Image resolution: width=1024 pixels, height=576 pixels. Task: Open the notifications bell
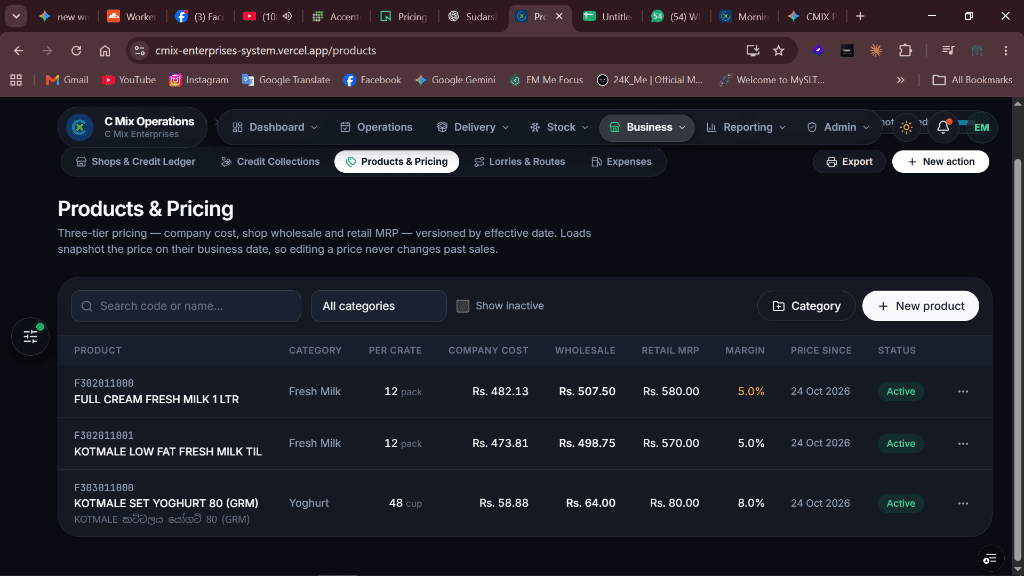tap(943, 127)
